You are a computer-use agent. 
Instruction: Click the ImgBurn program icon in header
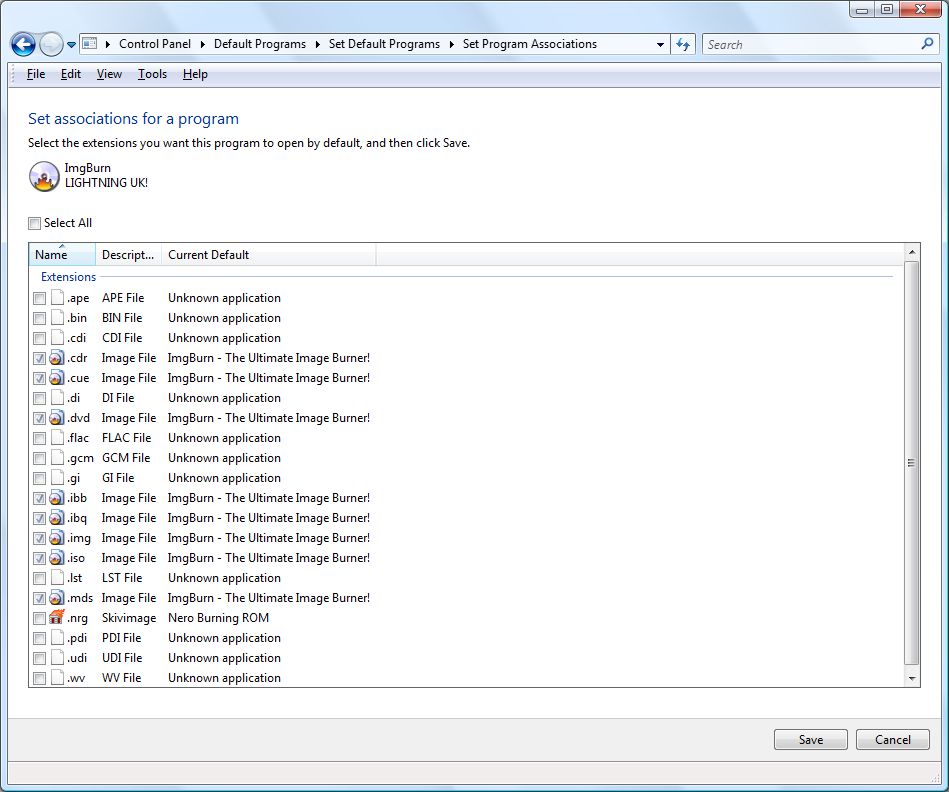tap(44, 176)
